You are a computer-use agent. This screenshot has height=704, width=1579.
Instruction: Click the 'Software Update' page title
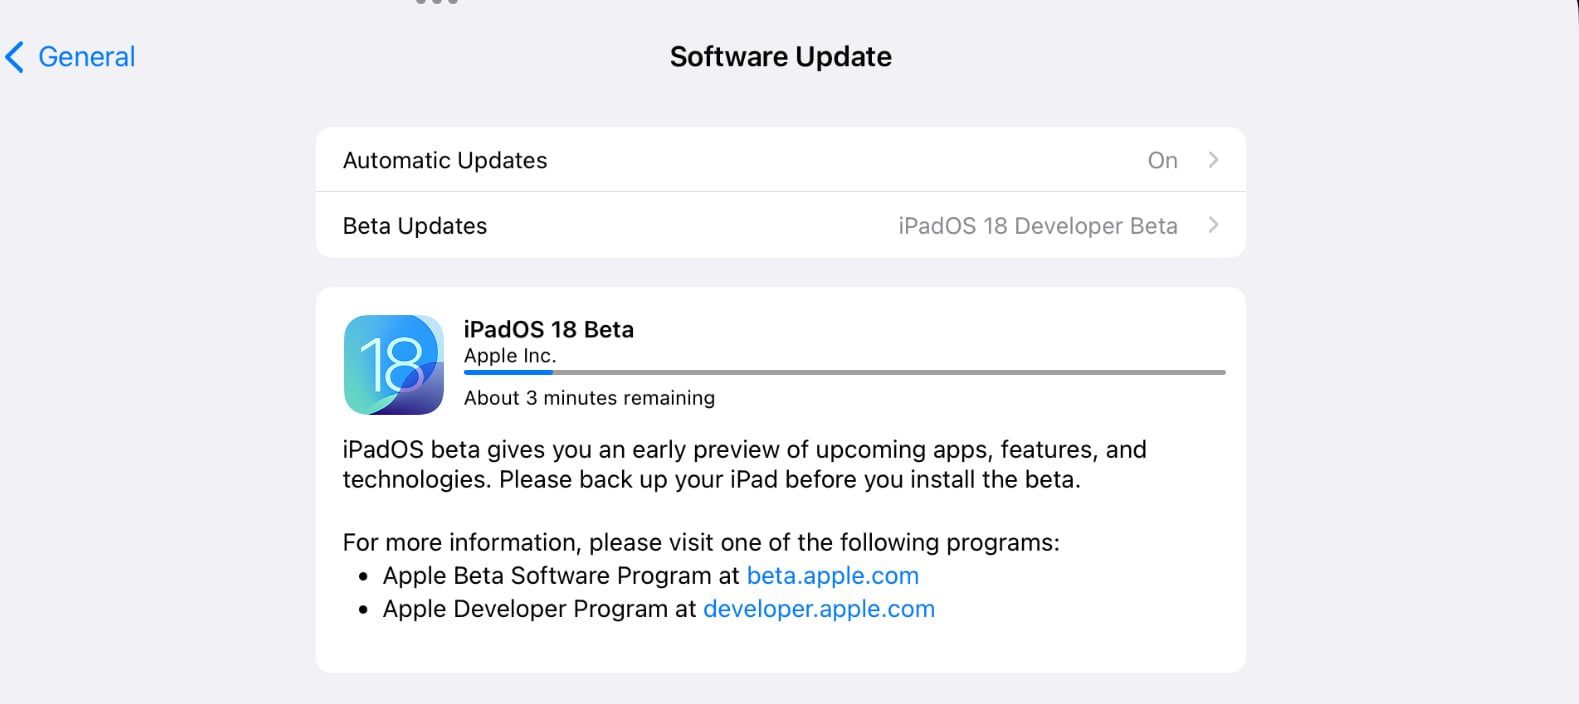[781, 57]
